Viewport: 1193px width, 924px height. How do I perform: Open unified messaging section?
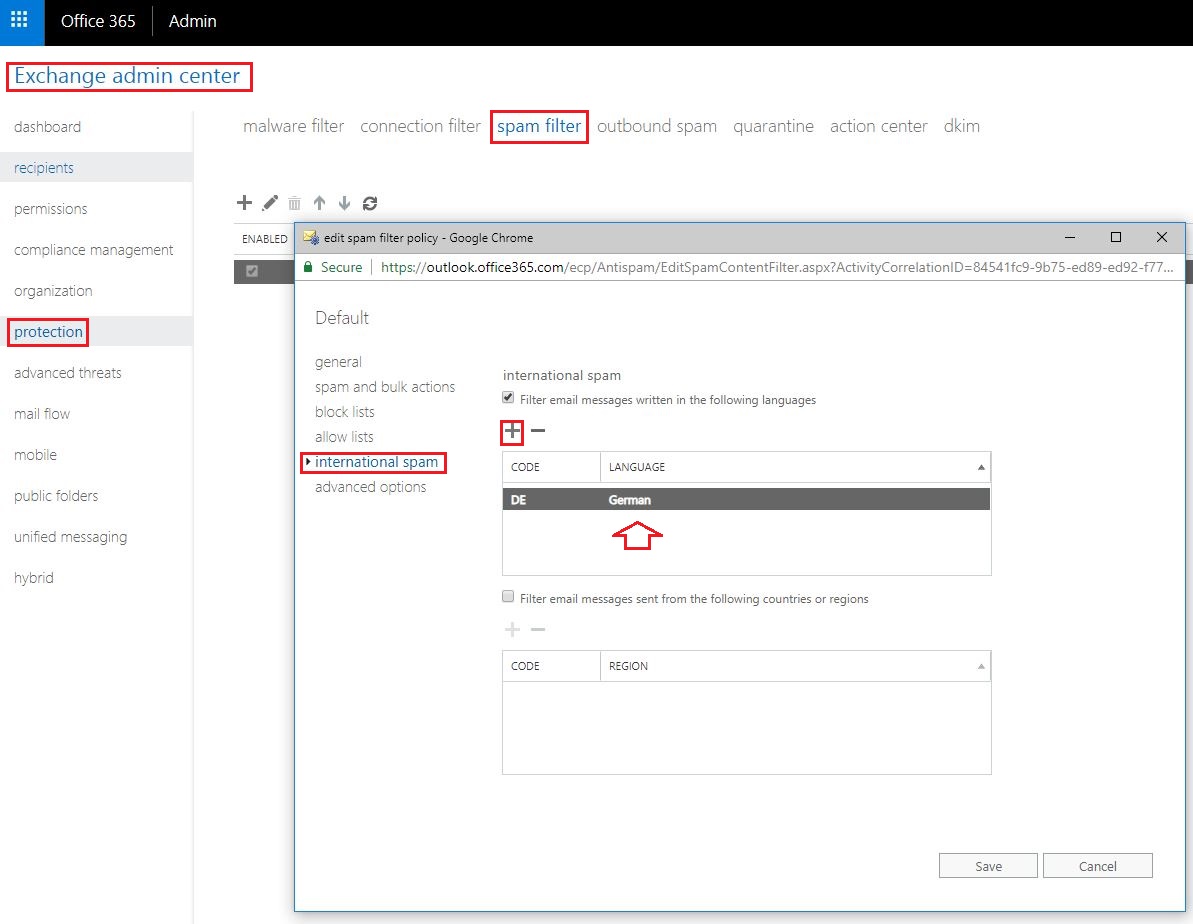pos(70,537)
